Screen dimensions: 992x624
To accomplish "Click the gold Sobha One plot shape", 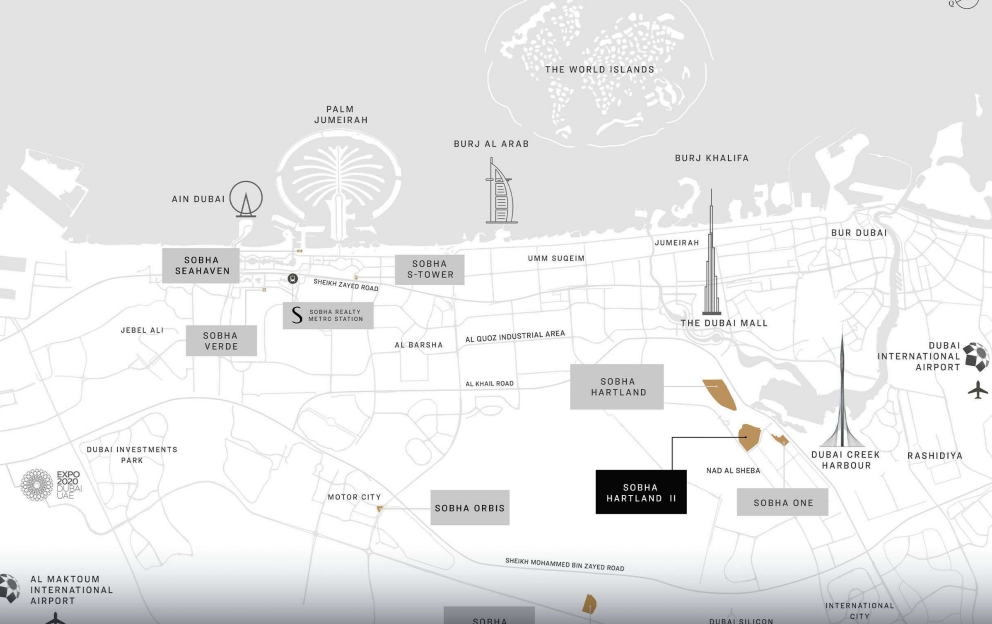I will [780, 440].
